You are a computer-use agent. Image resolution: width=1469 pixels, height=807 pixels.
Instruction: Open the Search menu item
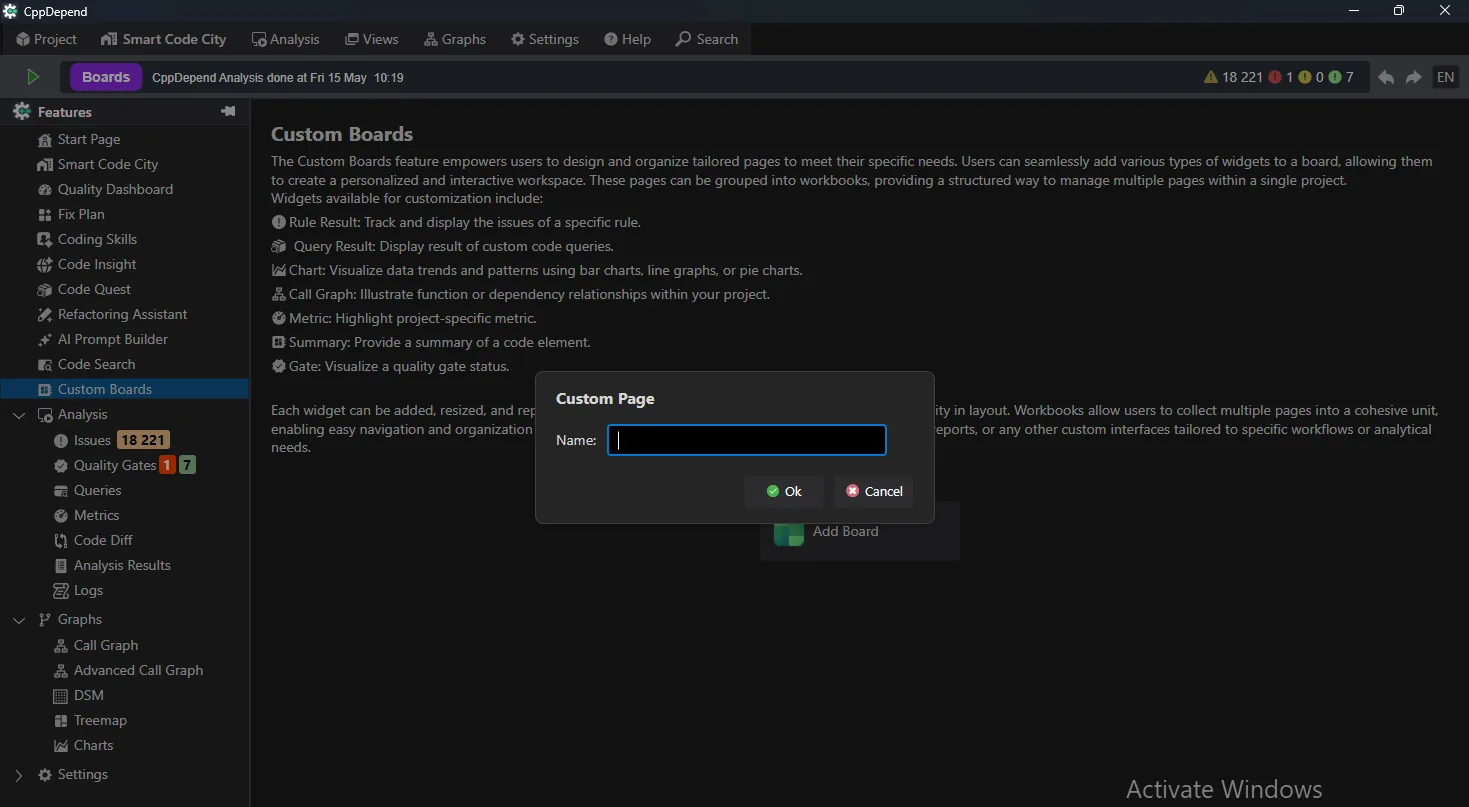[707, 39]
